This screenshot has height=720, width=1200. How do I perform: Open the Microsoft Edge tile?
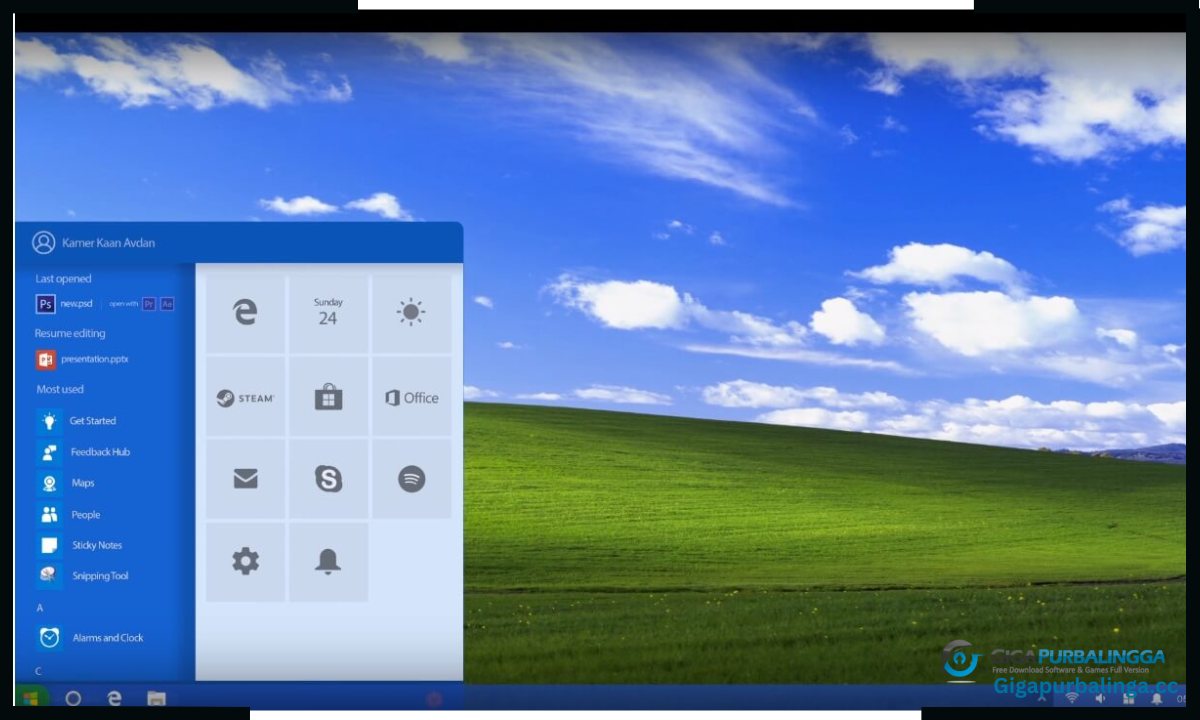(246, 314)
